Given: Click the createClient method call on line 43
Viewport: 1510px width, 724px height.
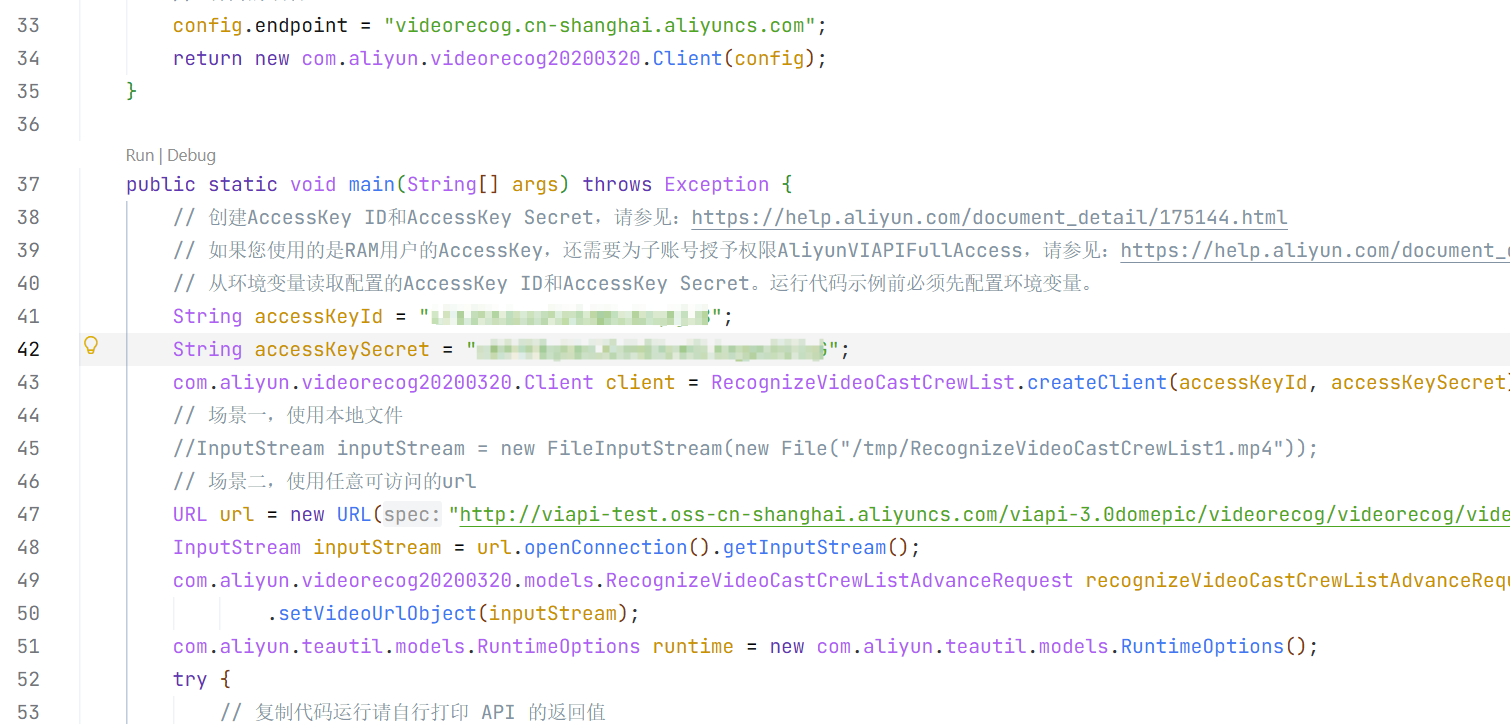Looking at the screenshot, I should pos(1097,382).
